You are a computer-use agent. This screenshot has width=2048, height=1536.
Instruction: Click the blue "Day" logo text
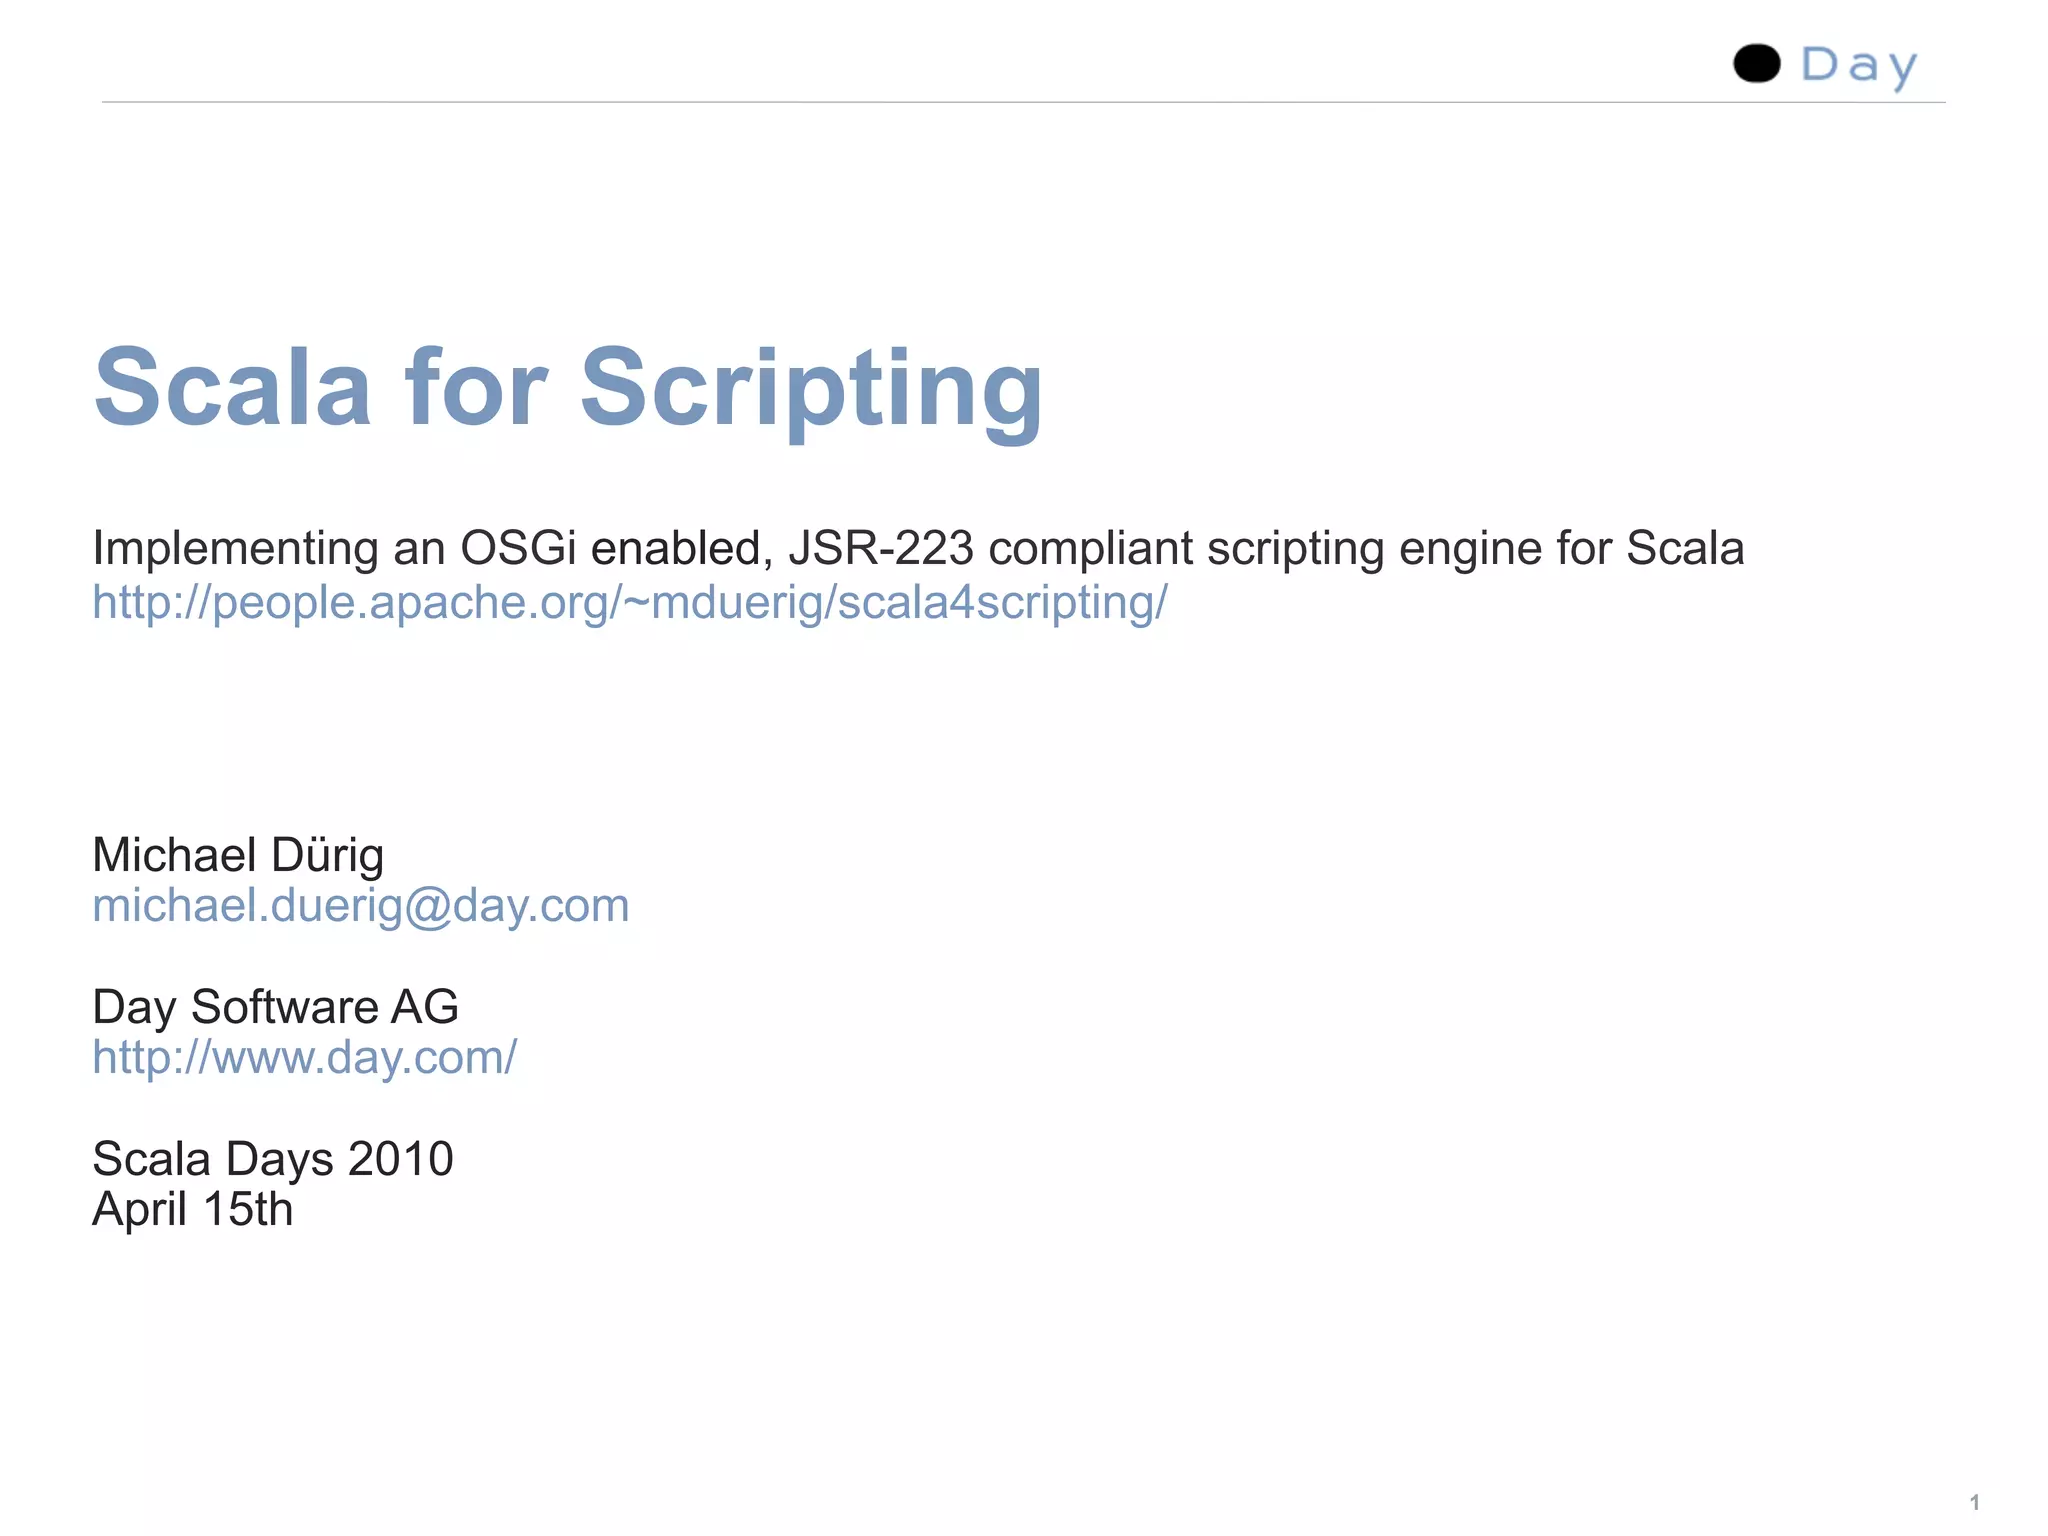[1859, 66]
